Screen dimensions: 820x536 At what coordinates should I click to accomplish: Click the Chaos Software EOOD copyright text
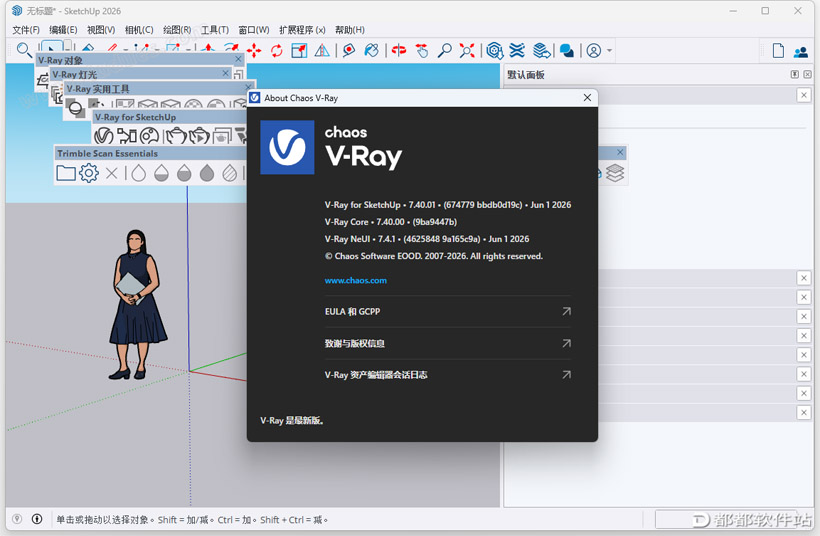[434, 256]
